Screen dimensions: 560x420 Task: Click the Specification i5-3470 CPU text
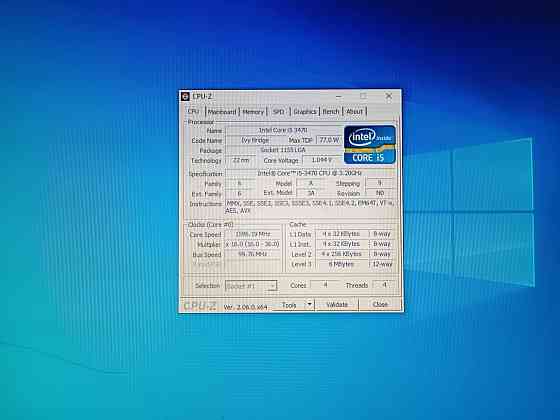(310, 173)
